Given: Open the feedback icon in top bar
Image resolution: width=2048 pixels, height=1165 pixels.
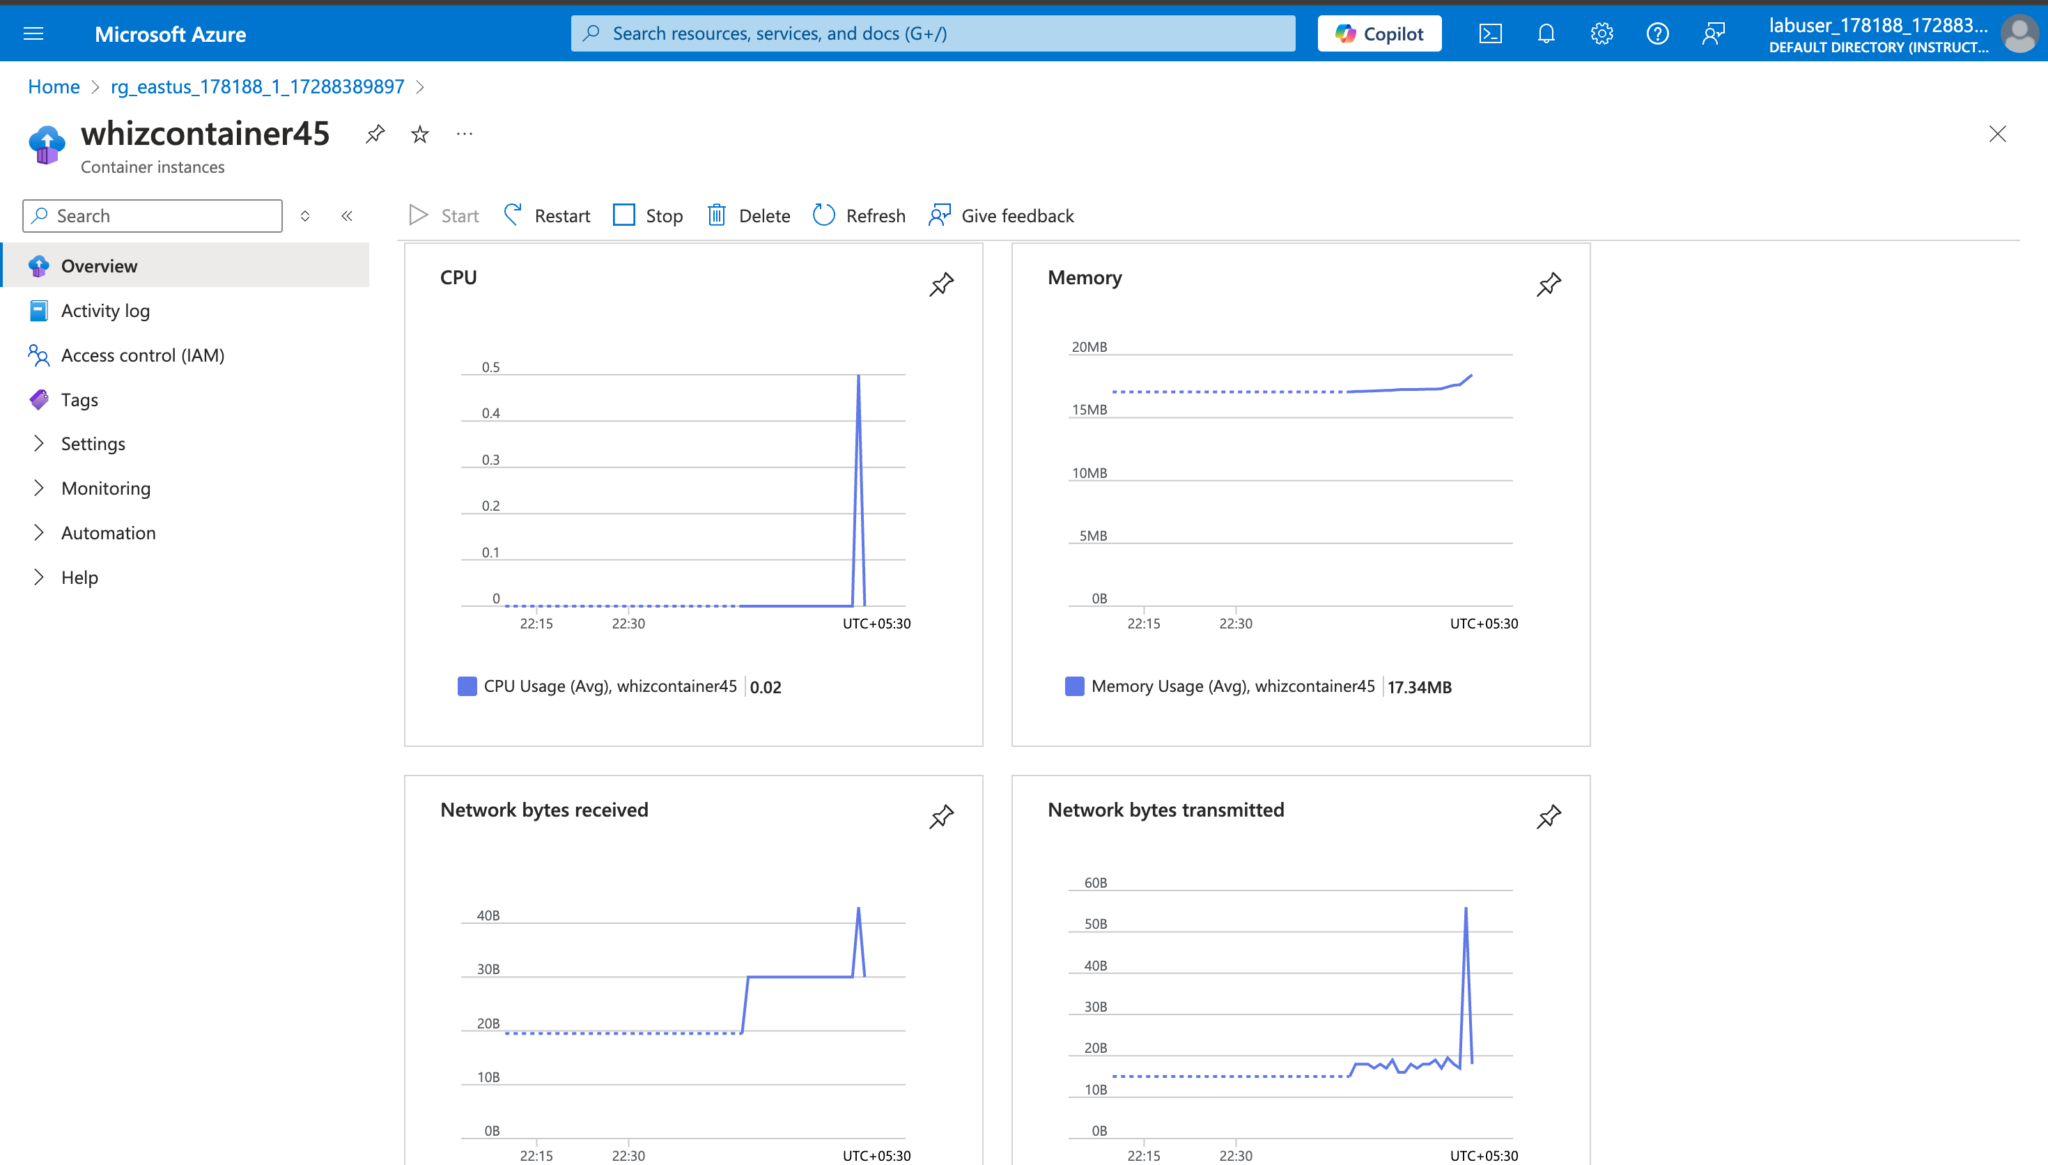Looking at the screenshot, I should pyautogui.click(x=1713, y=33).
